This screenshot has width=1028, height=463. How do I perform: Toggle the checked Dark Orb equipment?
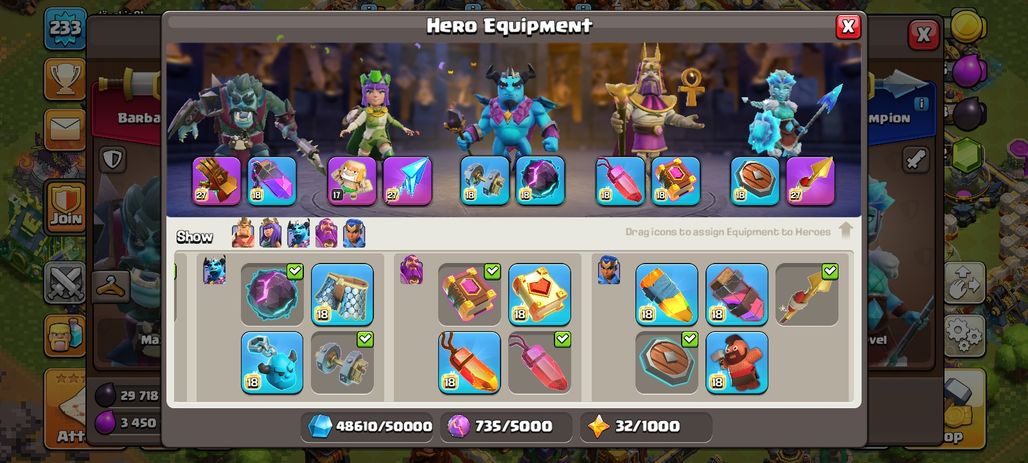coord(272,294)
